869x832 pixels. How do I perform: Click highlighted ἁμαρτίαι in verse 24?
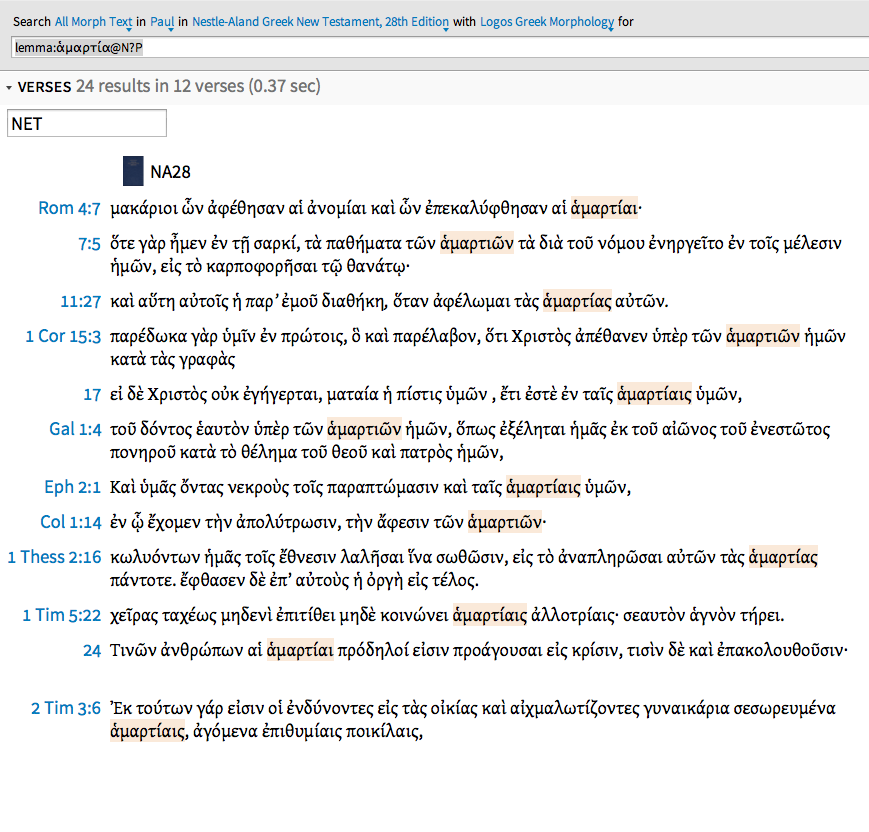(x=300, y=650)
